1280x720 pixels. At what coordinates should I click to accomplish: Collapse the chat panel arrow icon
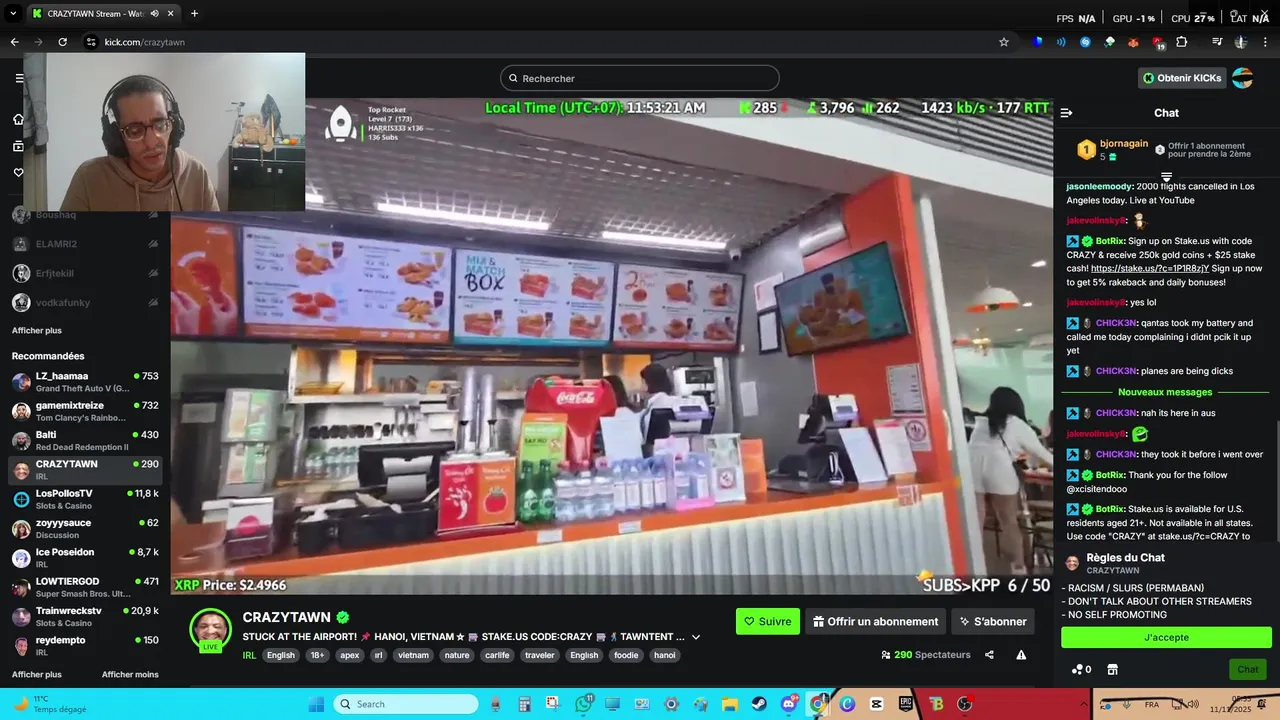(1066, 113)
